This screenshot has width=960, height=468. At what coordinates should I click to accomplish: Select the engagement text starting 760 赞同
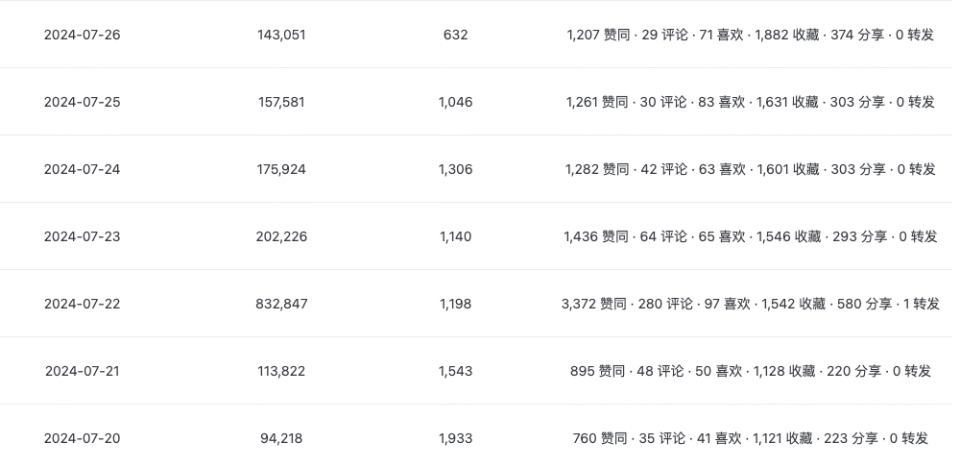(x=750, y=438)
